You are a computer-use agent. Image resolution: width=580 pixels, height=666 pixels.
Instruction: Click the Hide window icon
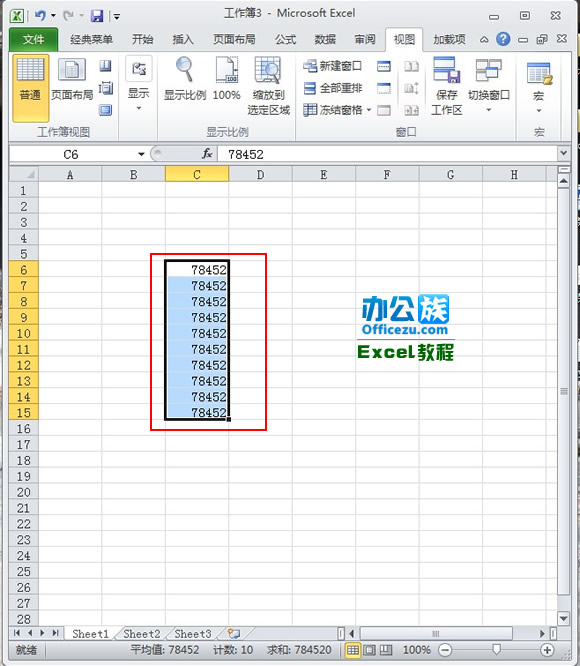(x=384, y=88)
